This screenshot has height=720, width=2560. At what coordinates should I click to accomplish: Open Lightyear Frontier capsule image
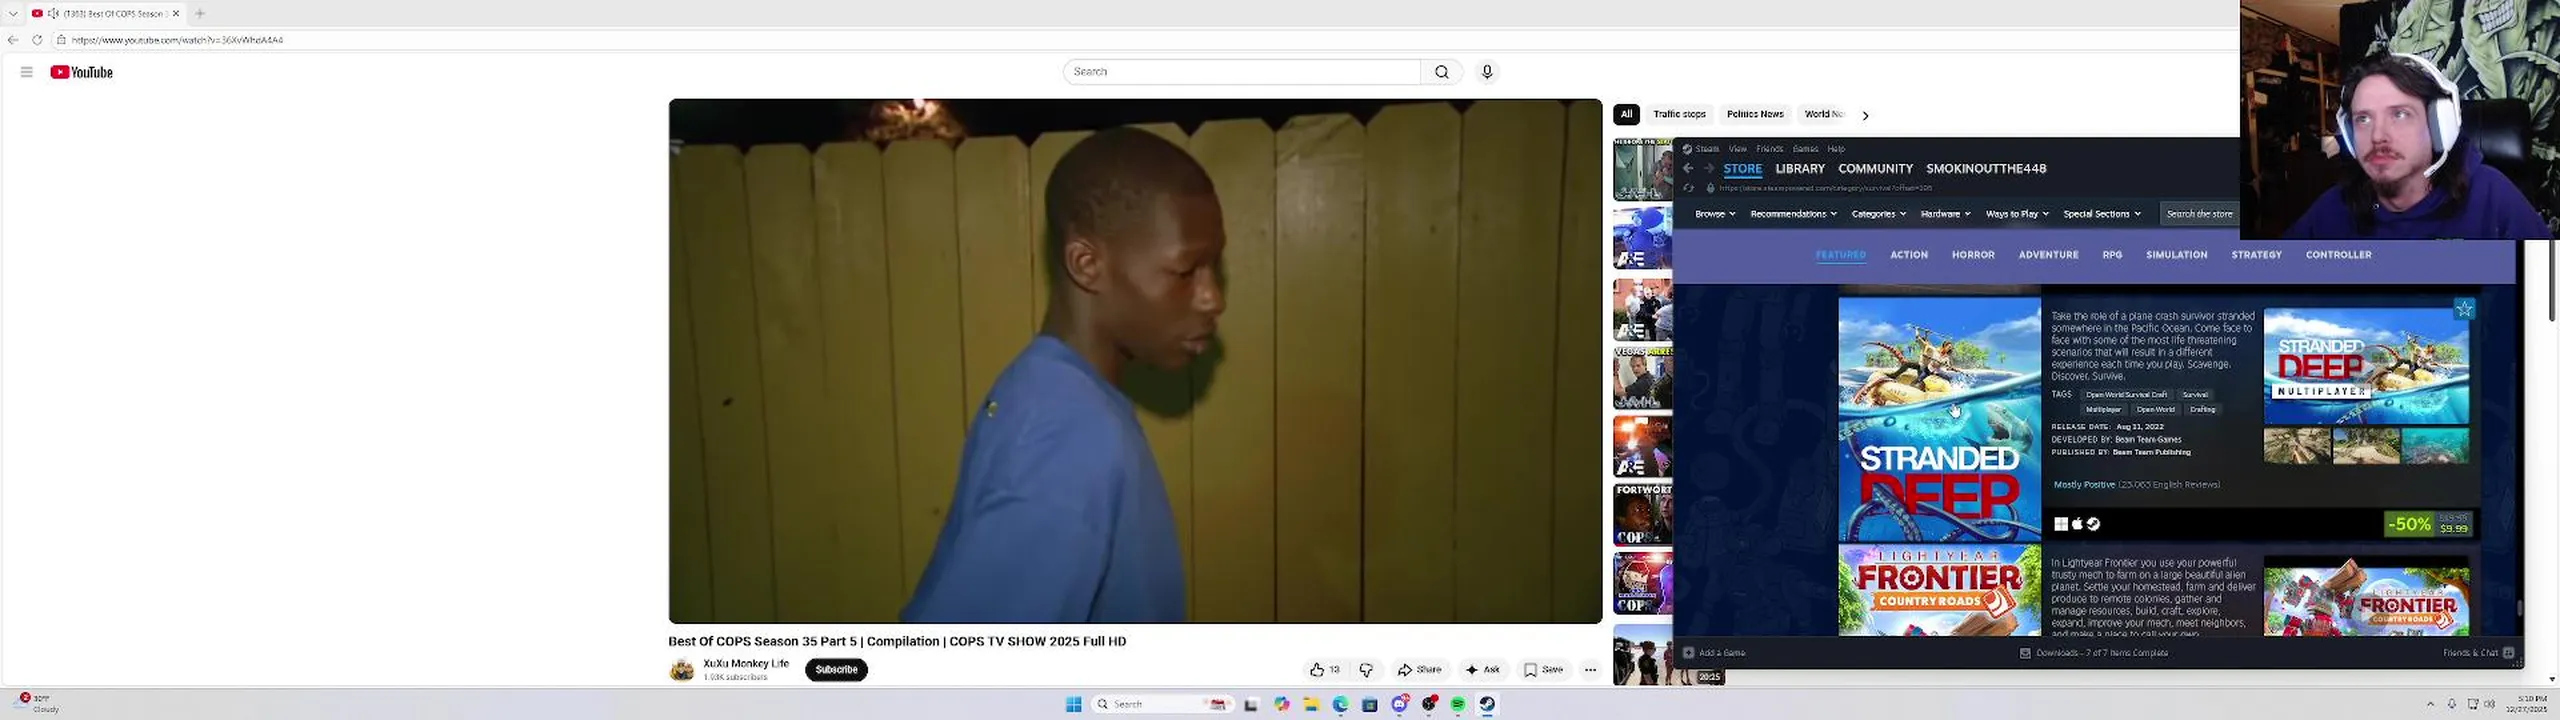(1939, 590)
